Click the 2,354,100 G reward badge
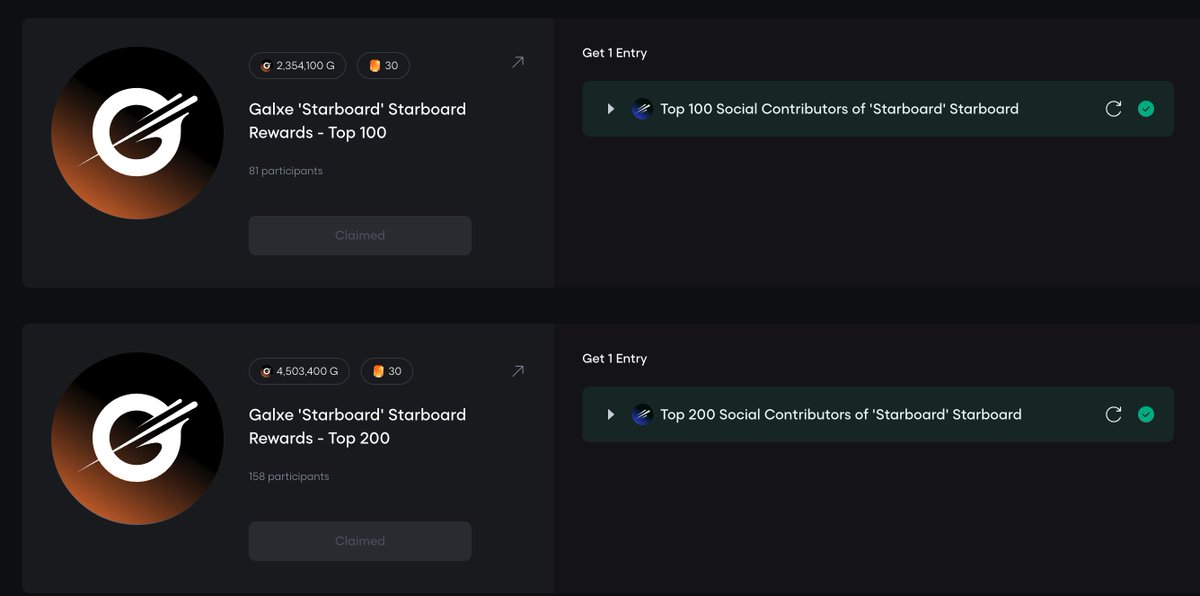1200x596 pixels. point(298,66)
